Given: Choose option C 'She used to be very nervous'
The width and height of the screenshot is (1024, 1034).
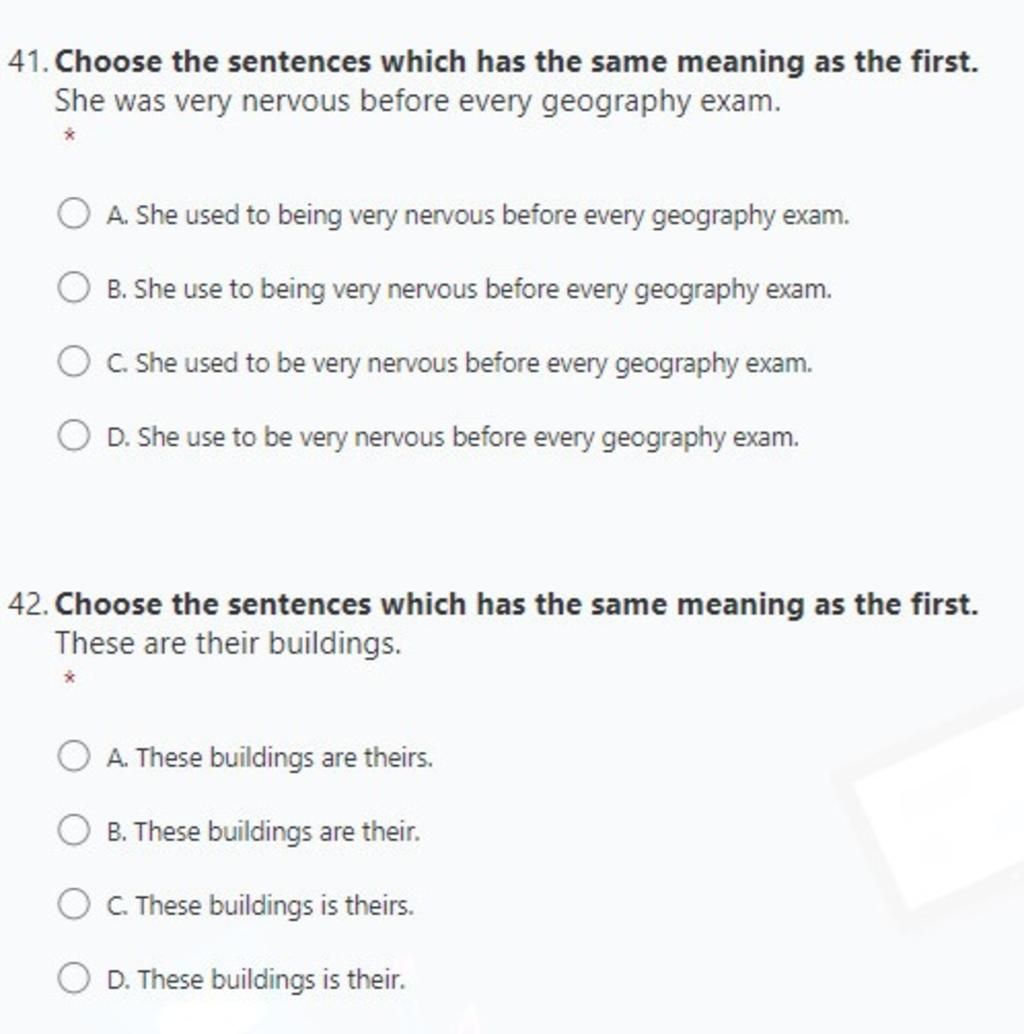Looking at the screenshot, I should pos(73,361).
